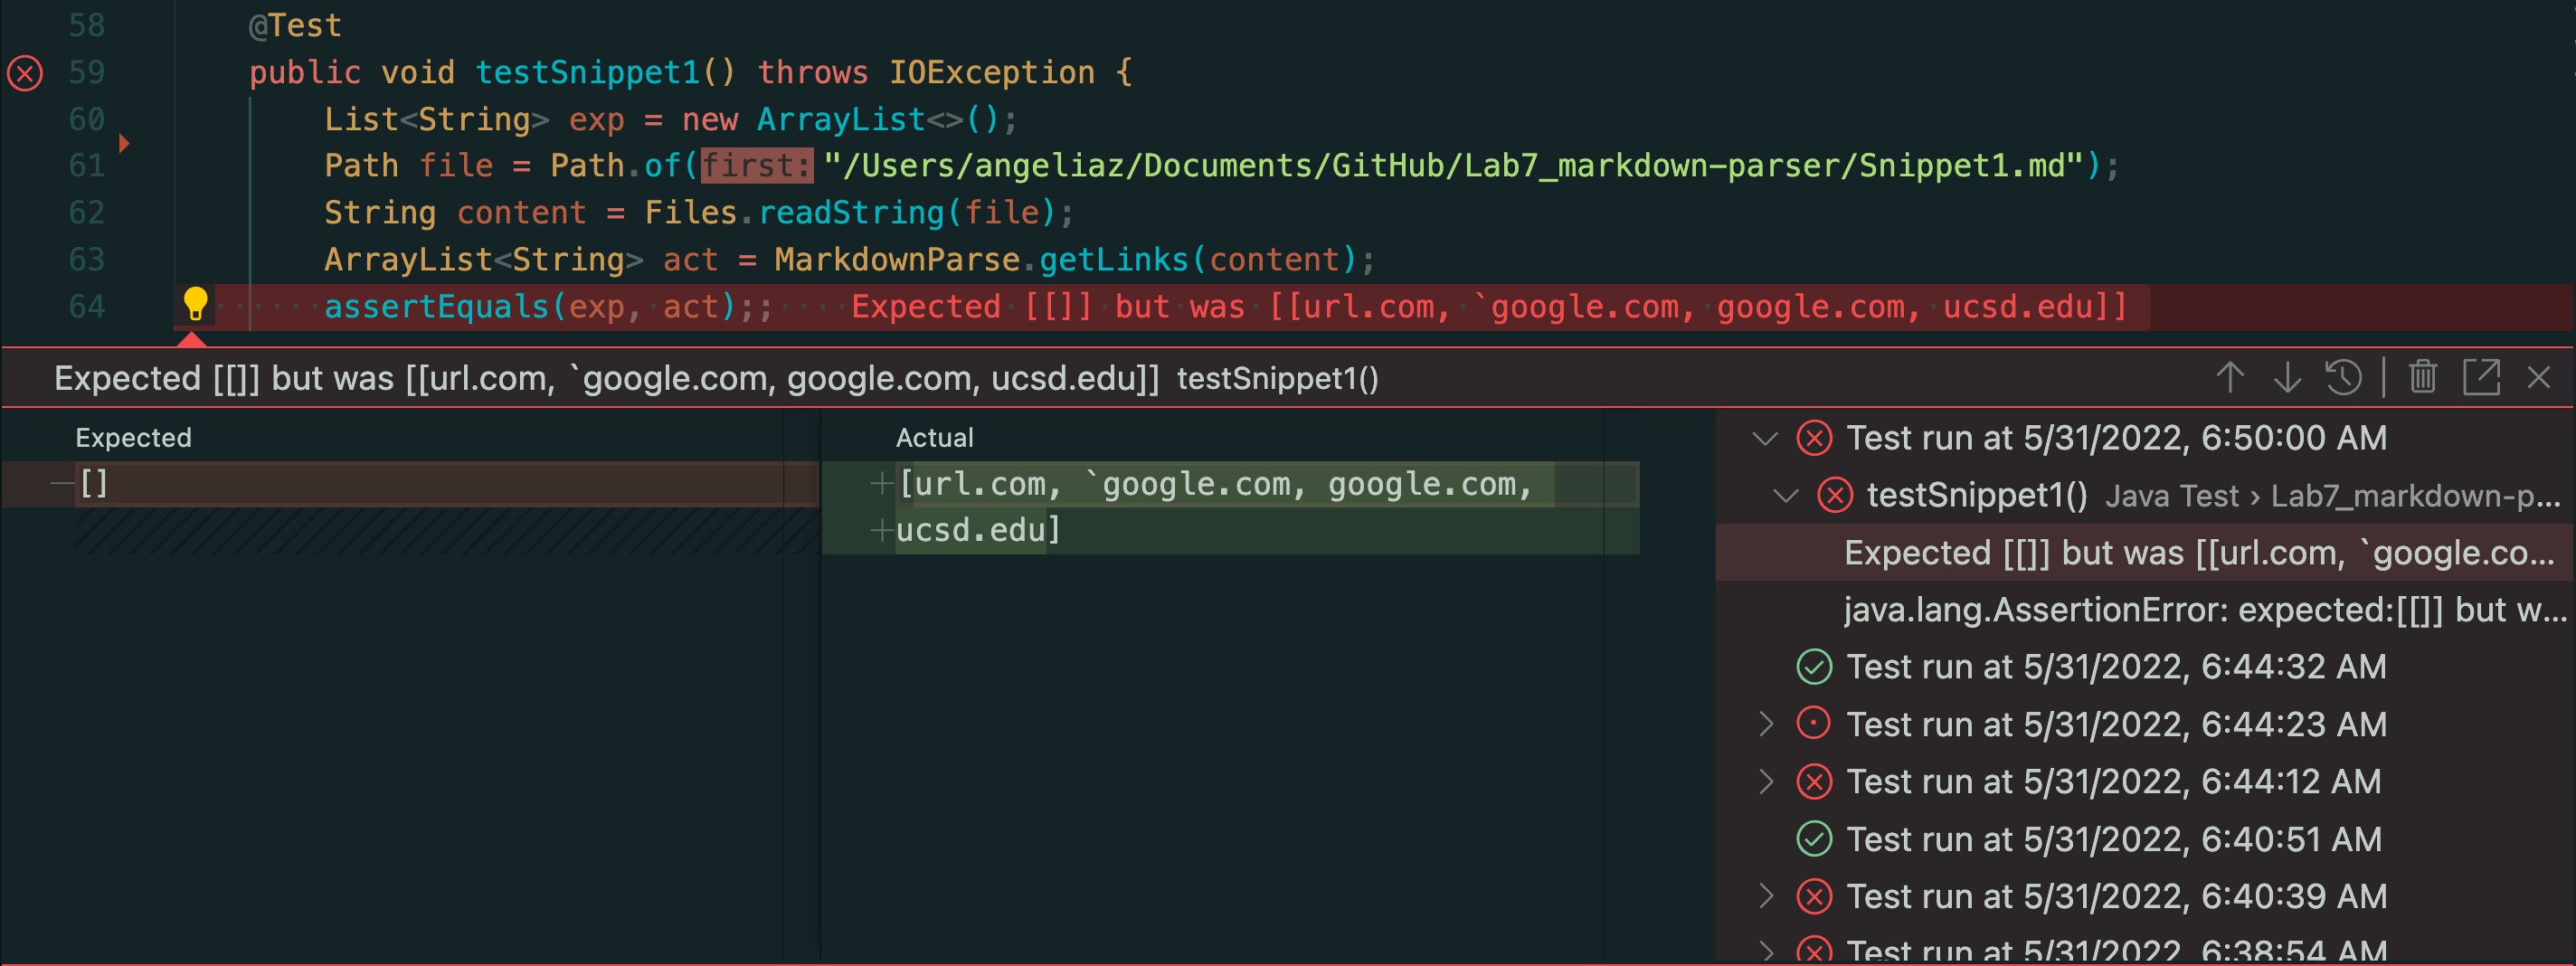Click the 'Actual' diff column header
Screen dimensions: 2576x966
click(934, 438)
